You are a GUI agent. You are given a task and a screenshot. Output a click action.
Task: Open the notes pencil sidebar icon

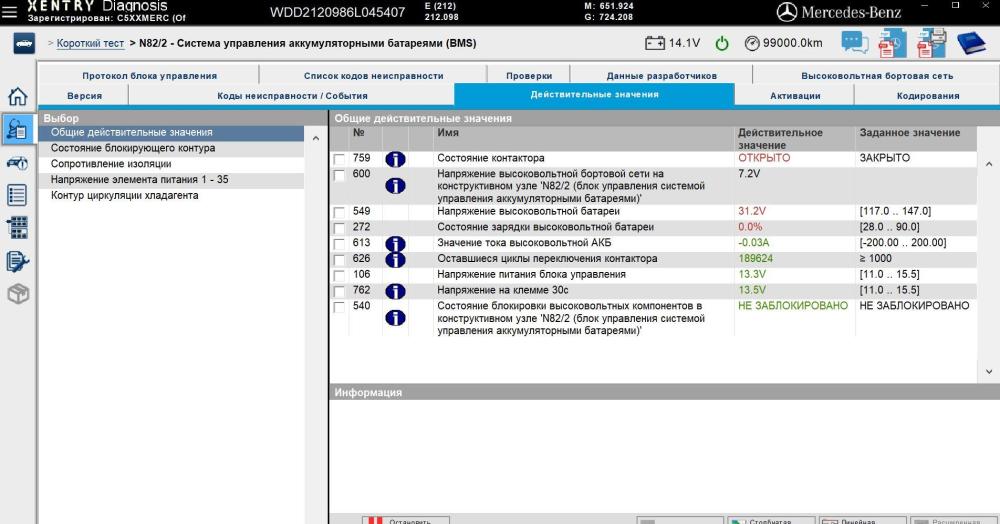click(17, 261)
